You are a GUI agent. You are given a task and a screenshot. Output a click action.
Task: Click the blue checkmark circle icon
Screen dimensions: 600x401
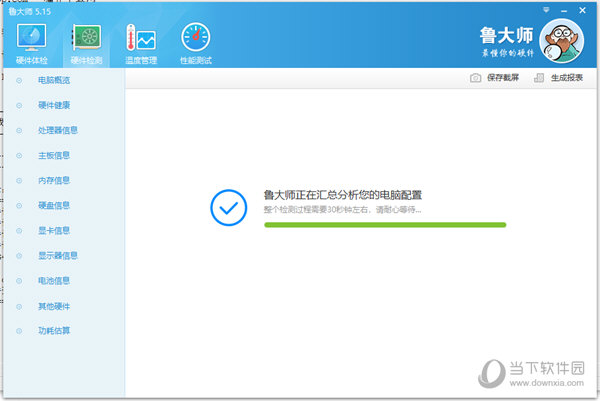click(228, 207)
